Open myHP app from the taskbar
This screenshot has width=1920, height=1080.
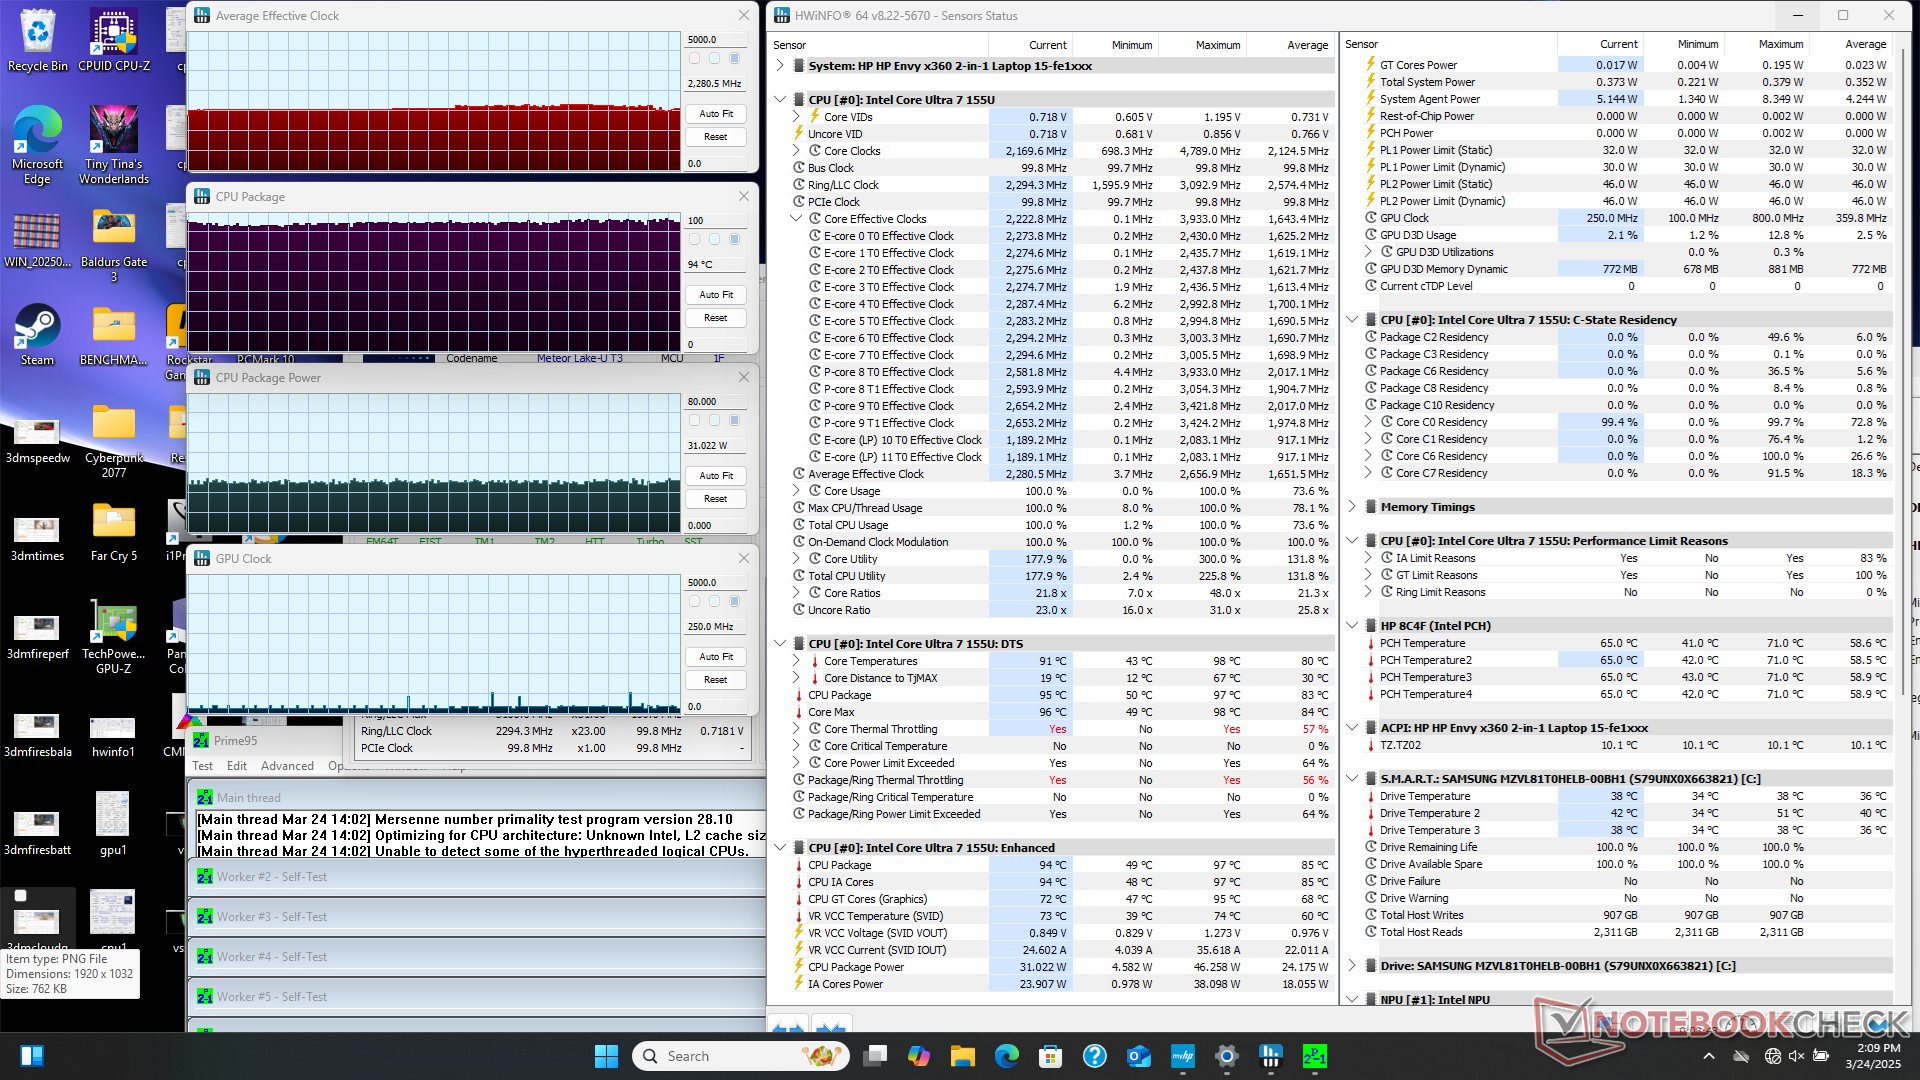click(1182, 1056)
